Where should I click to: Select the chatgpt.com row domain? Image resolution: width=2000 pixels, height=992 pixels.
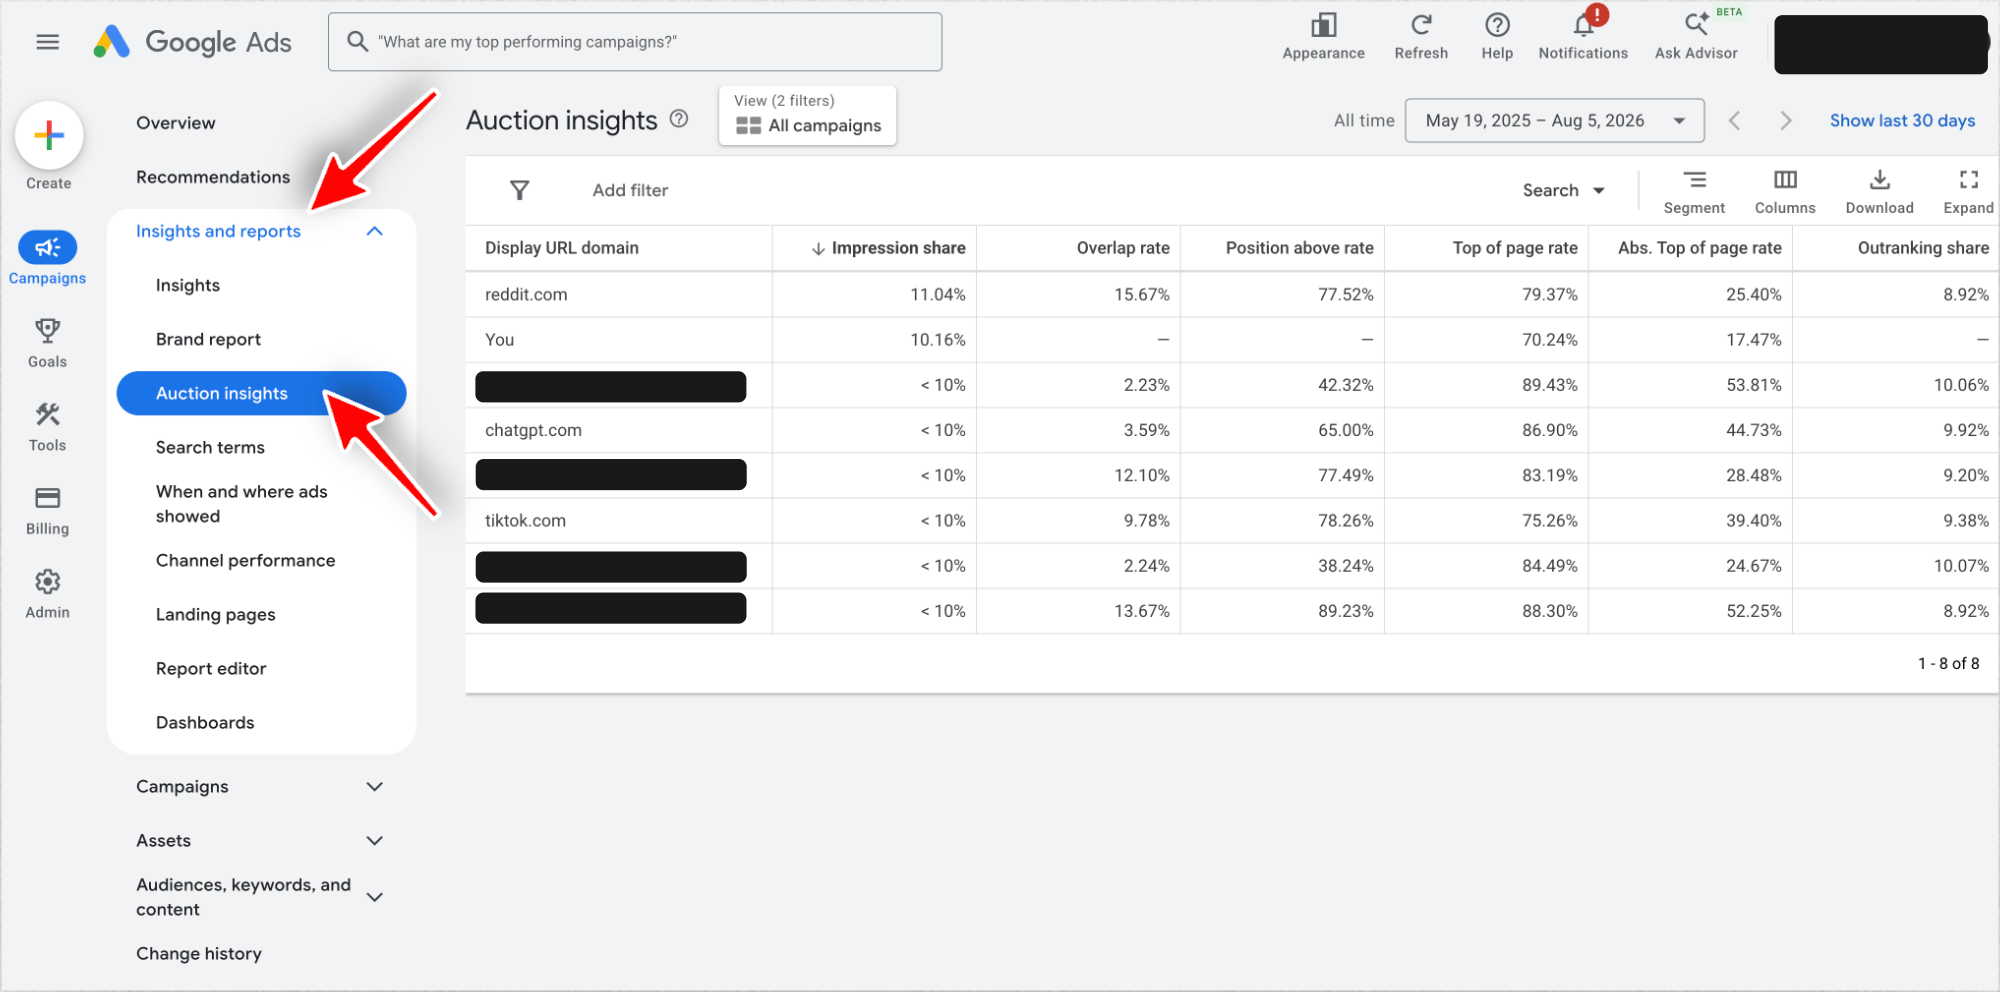pos(533,430)
